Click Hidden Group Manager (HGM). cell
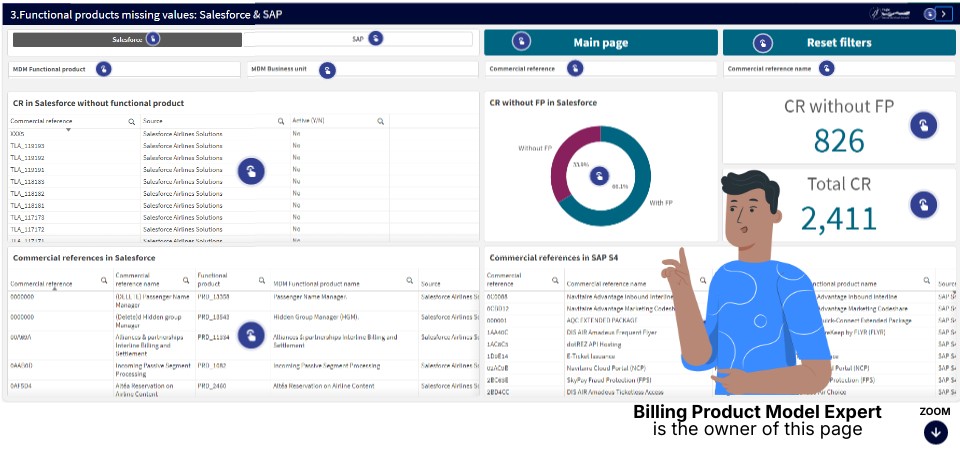Screen dimensions: 960x450 pyautogui.click(x=316, y=317)
